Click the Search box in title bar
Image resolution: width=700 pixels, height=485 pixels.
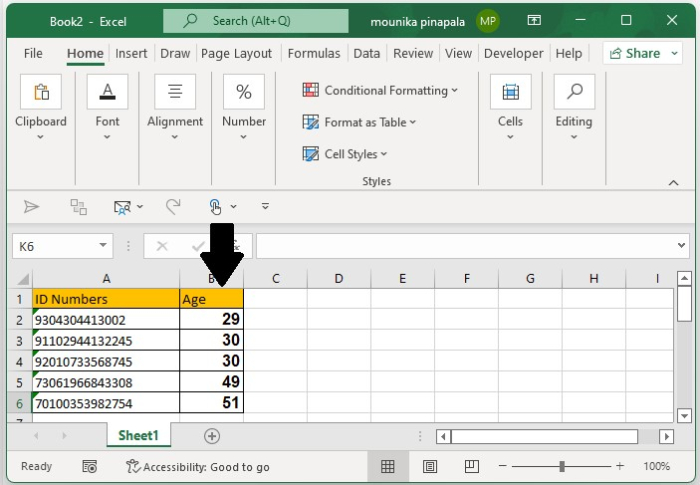[x=256, y=20]
